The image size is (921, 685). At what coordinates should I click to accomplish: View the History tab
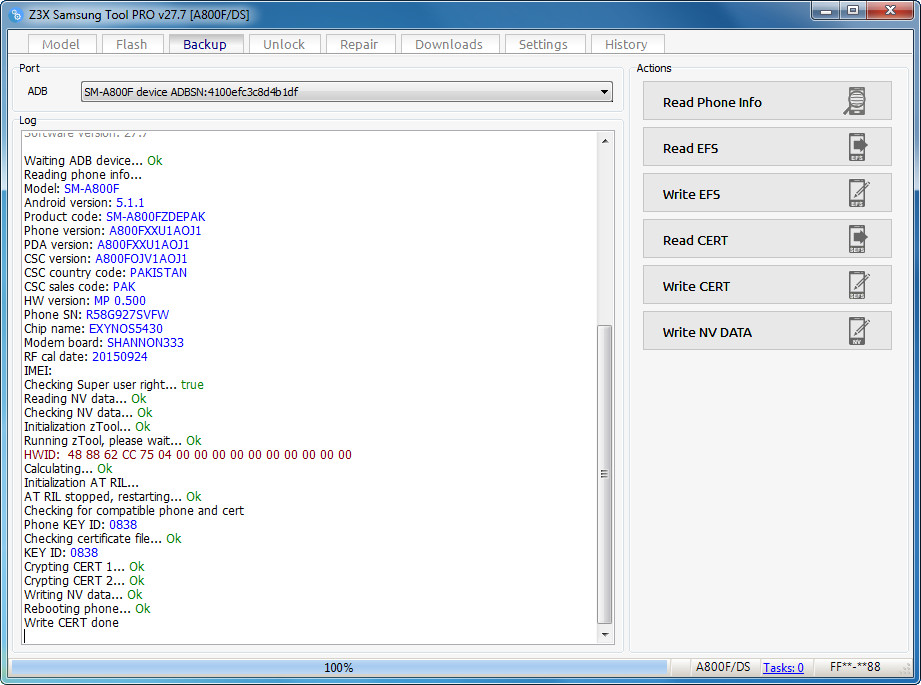[626, 44]
